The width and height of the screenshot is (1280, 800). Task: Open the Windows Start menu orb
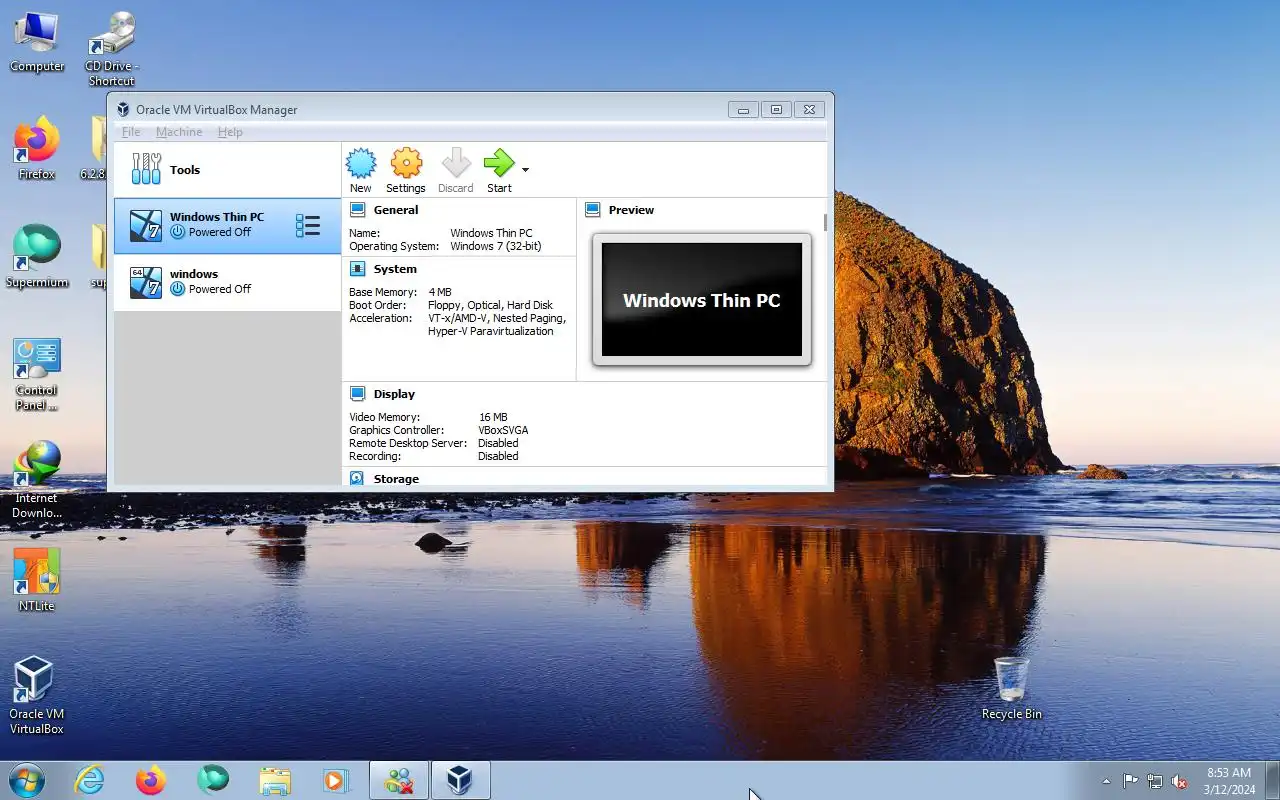click(x=26, y=780)
